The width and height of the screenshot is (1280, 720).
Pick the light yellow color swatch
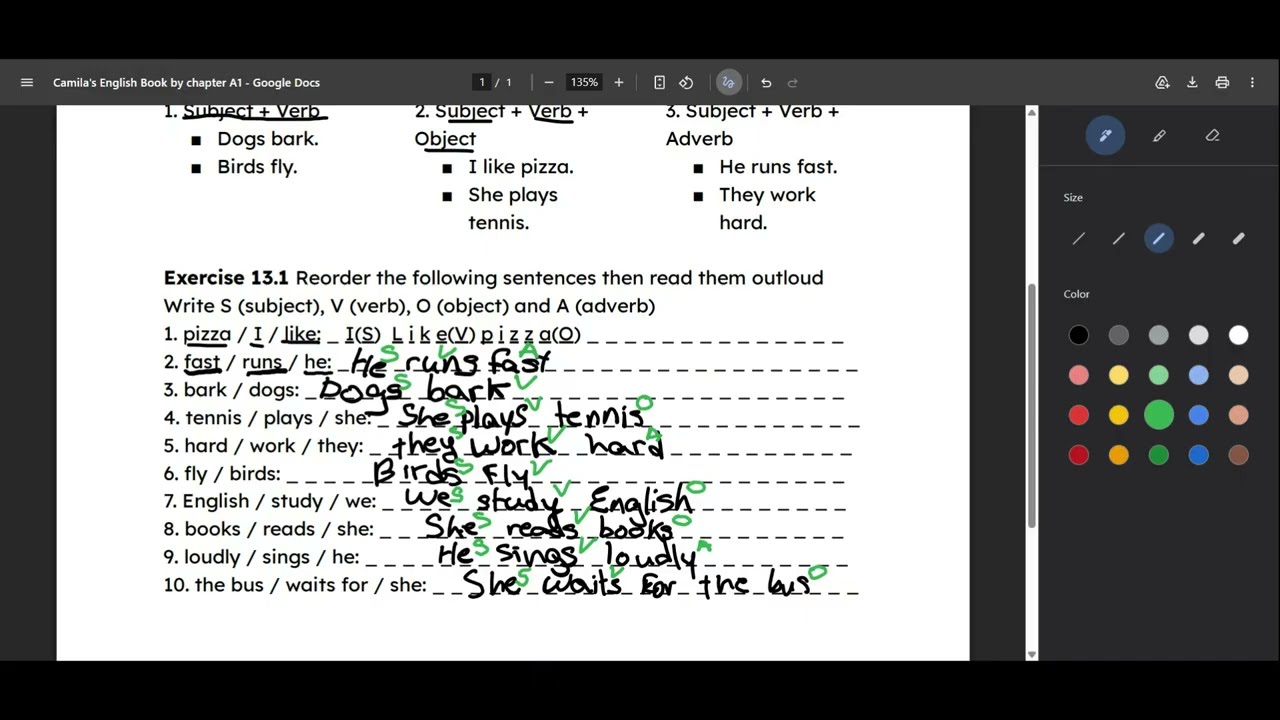pos(1119,375)
